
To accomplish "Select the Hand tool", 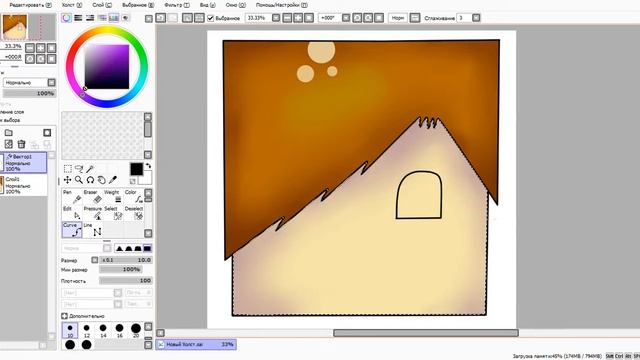I will pyautogui.click(x=101, y=180).
